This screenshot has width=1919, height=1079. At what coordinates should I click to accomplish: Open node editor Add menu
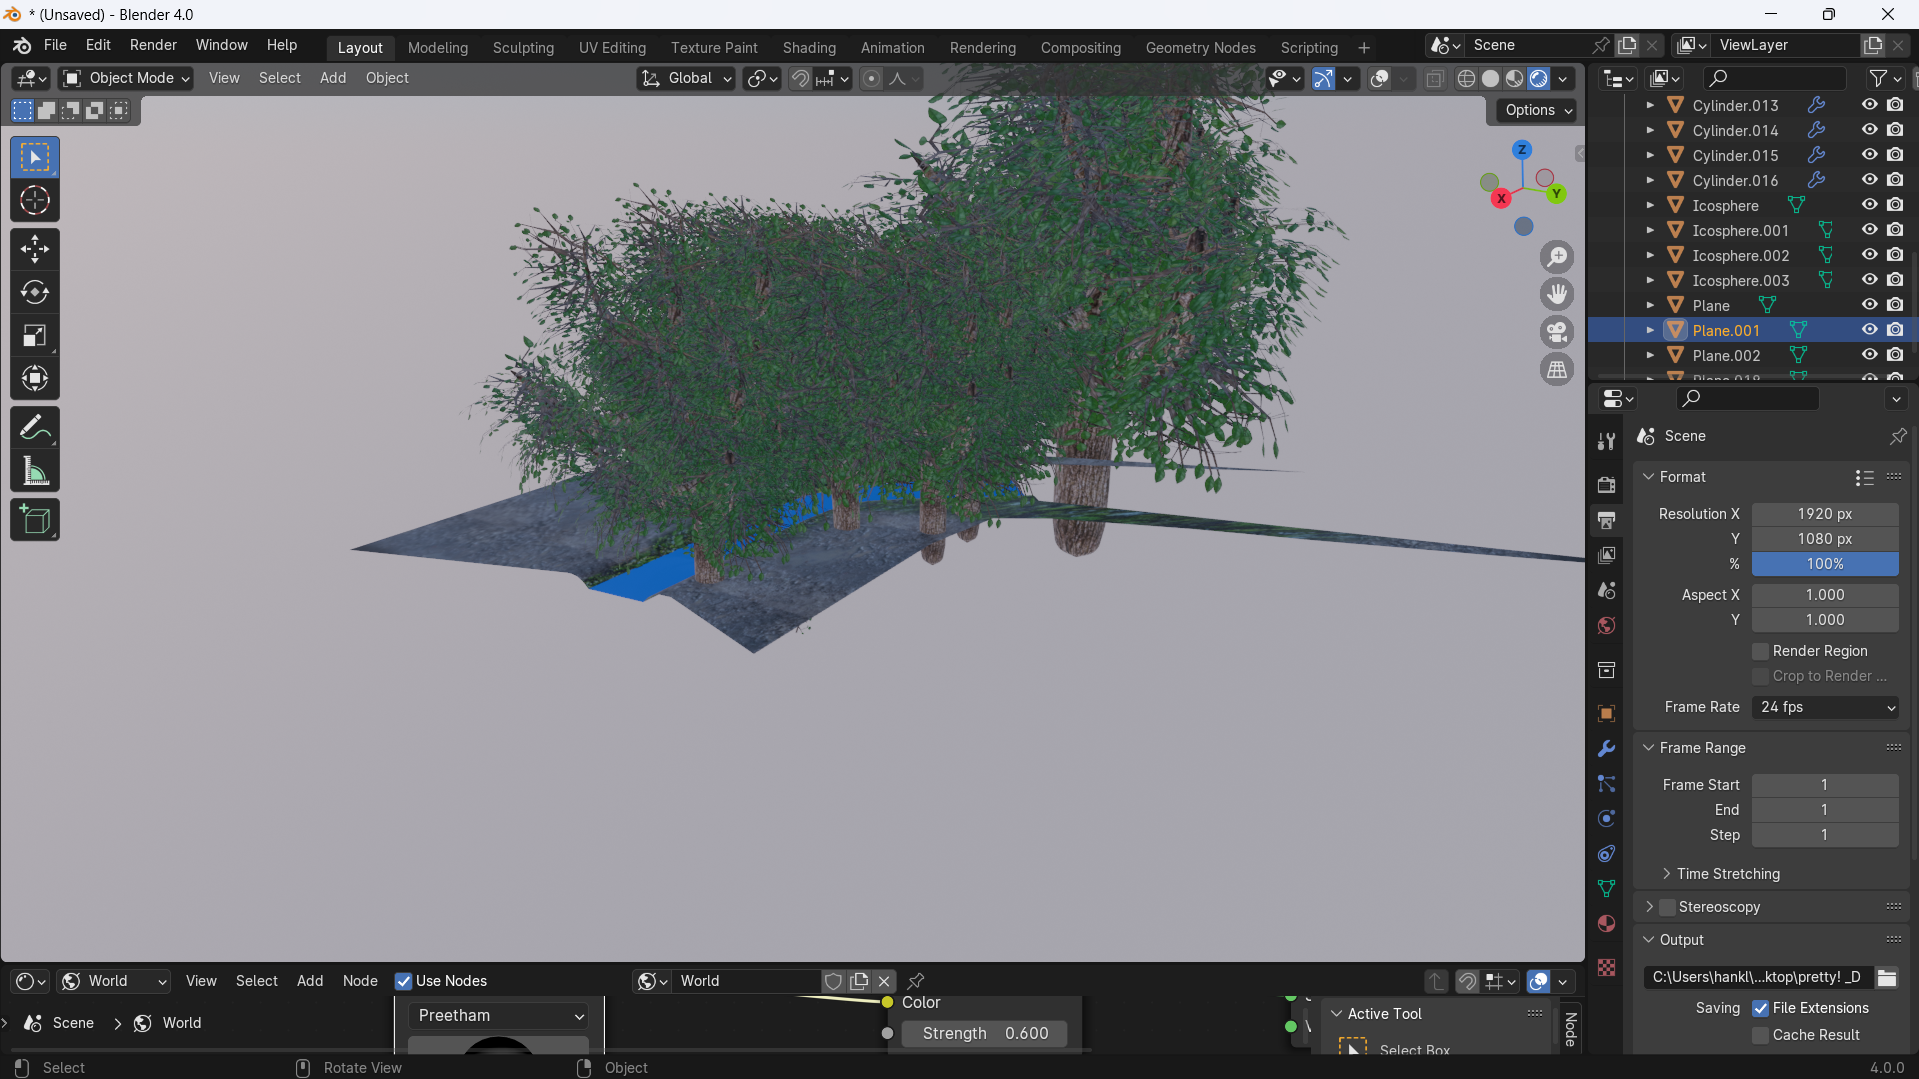click(x=310, y=981)
